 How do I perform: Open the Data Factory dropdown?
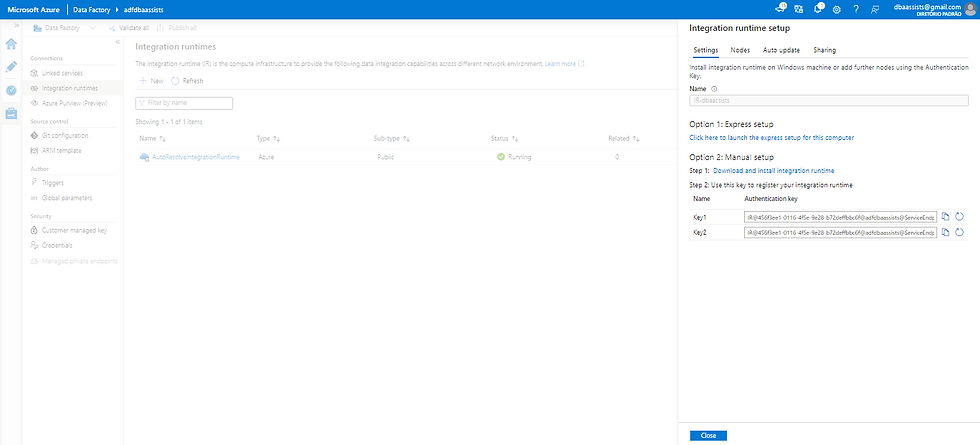click(64, 28)
